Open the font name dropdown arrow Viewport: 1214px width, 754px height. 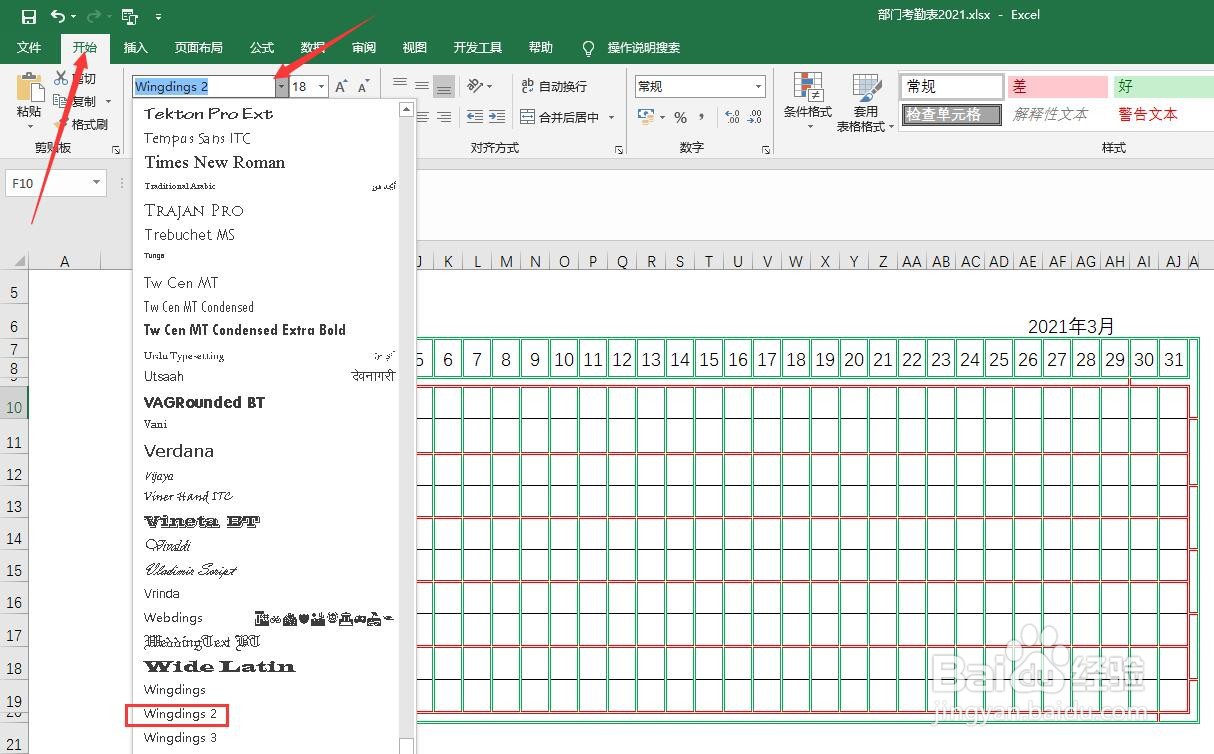[282, 87]
